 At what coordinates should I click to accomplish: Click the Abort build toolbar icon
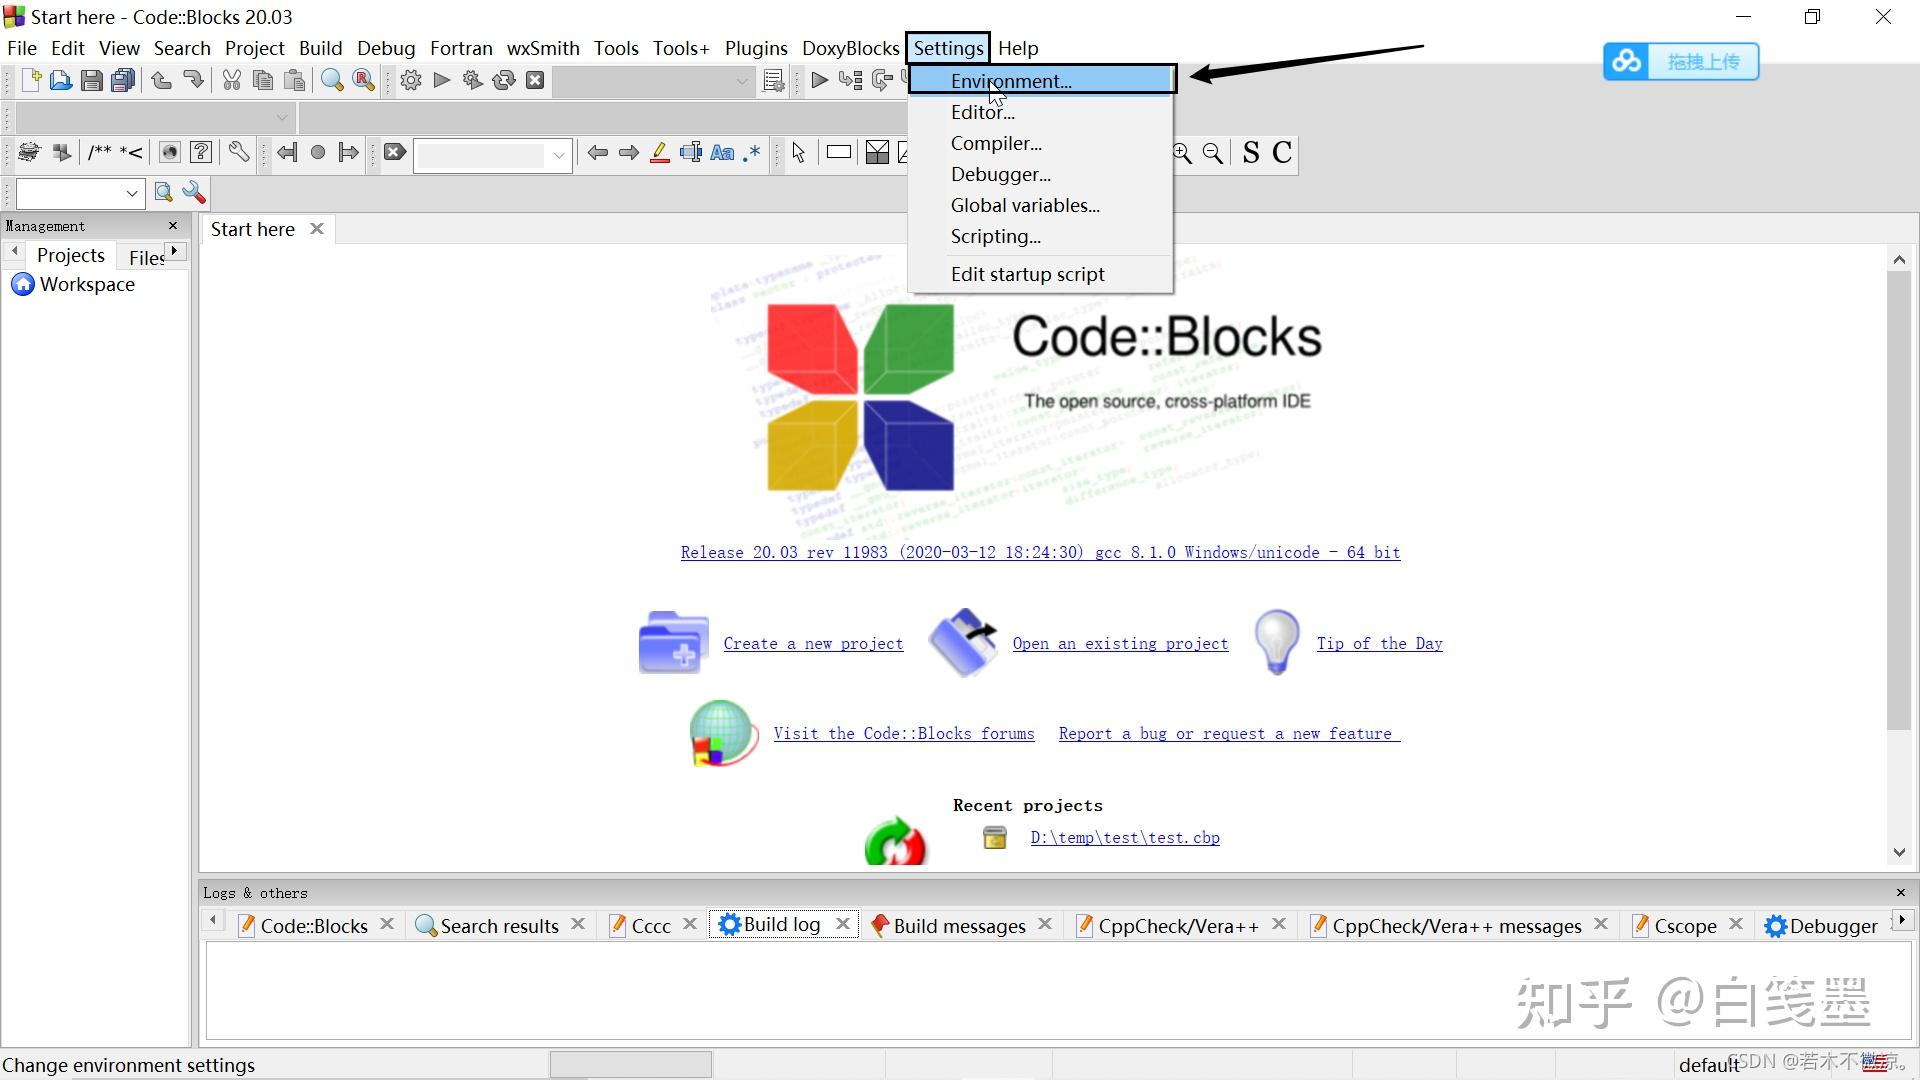tap(536, 80)
